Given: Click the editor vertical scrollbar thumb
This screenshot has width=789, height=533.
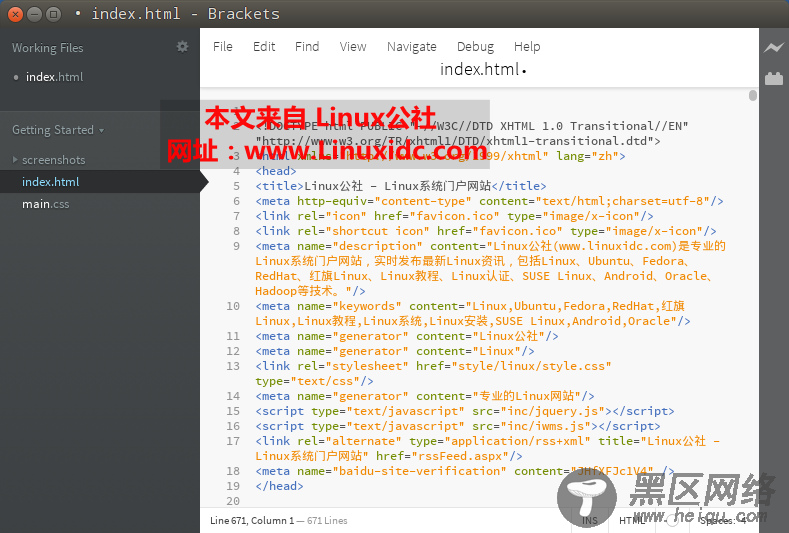Looking at the screenshot, I should coord(753,95).
